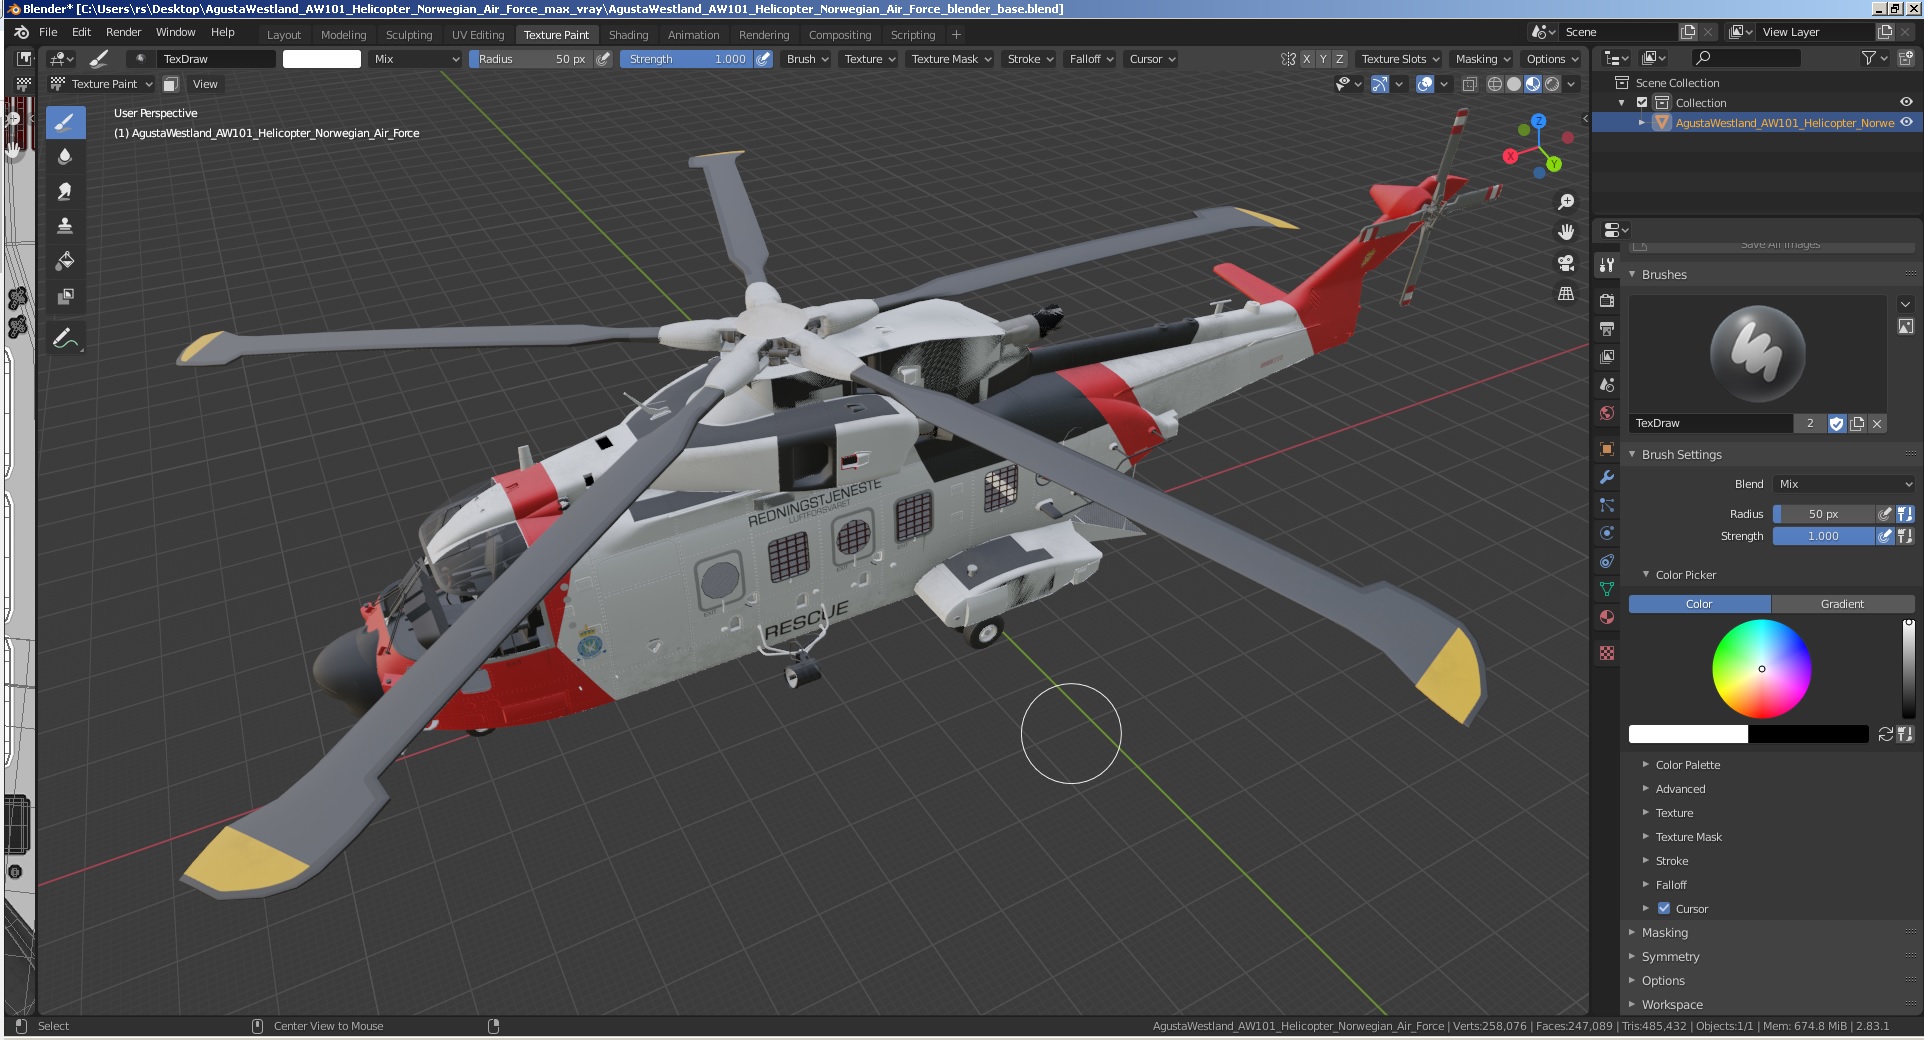
Task: Select the Clone stamp tool
Action: (65, 226)
